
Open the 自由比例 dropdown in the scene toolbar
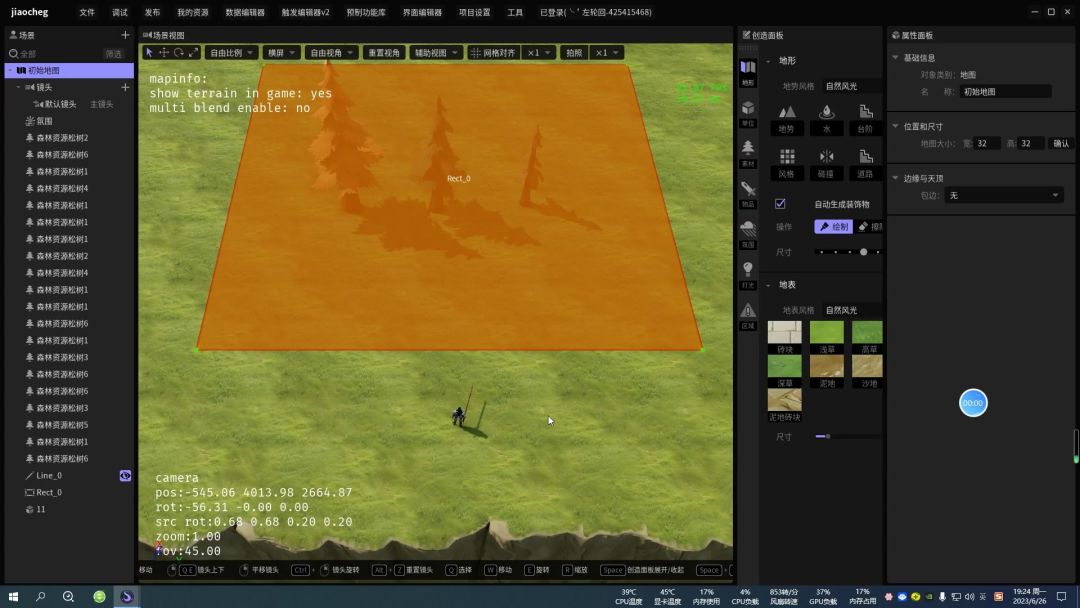(x=231, y=53)
